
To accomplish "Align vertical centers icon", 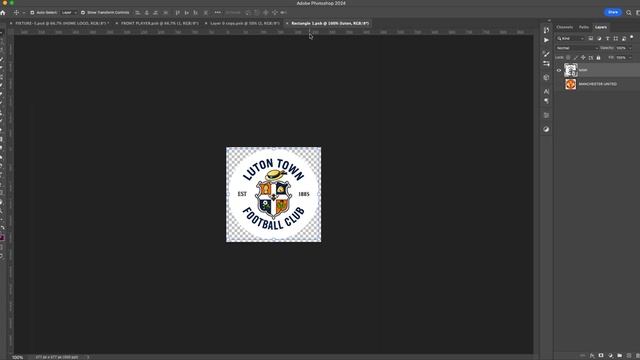I will tap(187, 13).
